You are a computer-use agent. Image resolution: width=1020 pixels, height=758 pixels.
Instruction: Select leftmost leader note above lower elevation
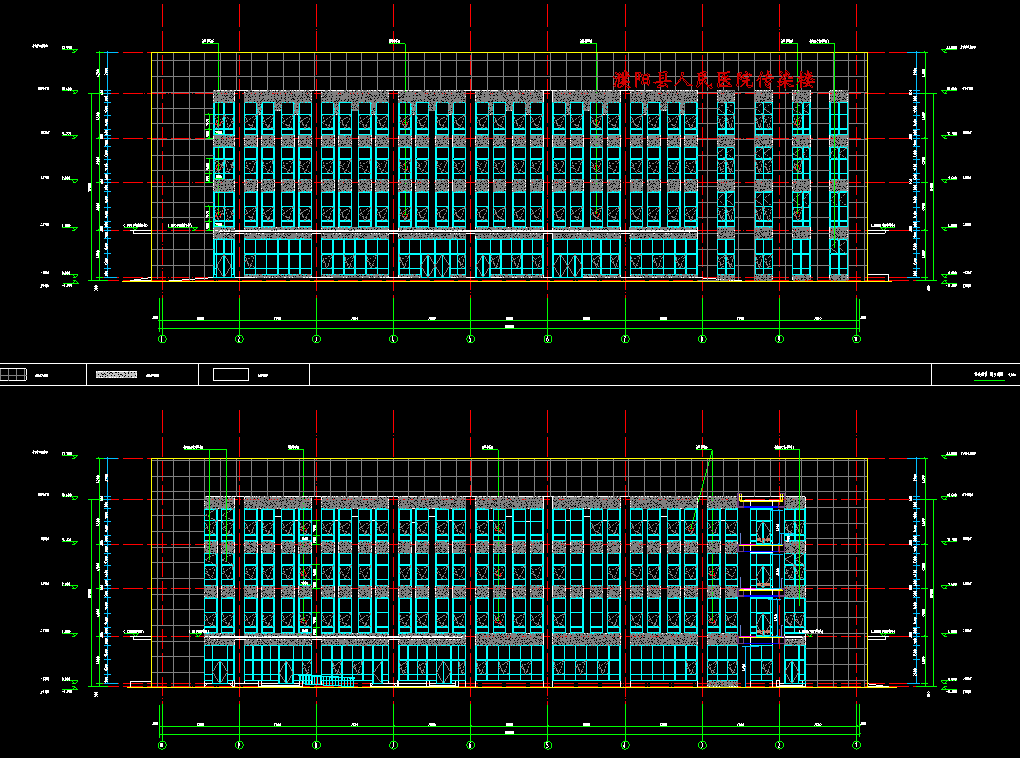coord(194,447)
